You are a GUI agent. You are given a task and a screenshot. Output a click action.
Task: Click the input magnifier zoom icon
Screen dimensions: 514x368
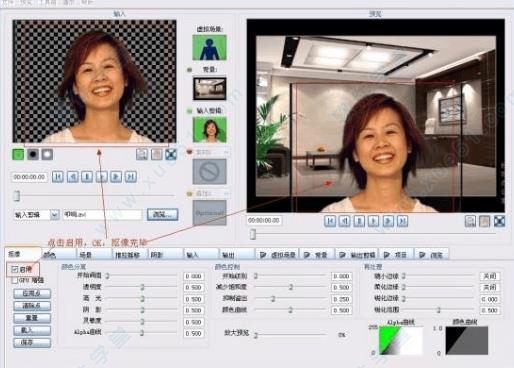click(x=142, y=154)
